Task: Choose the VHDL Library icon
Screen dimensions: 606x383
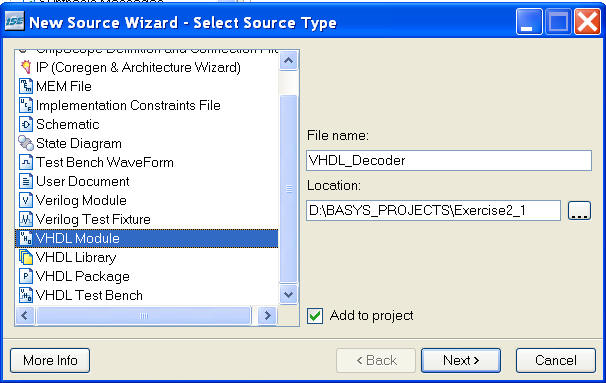Action: tap(26, 257)
